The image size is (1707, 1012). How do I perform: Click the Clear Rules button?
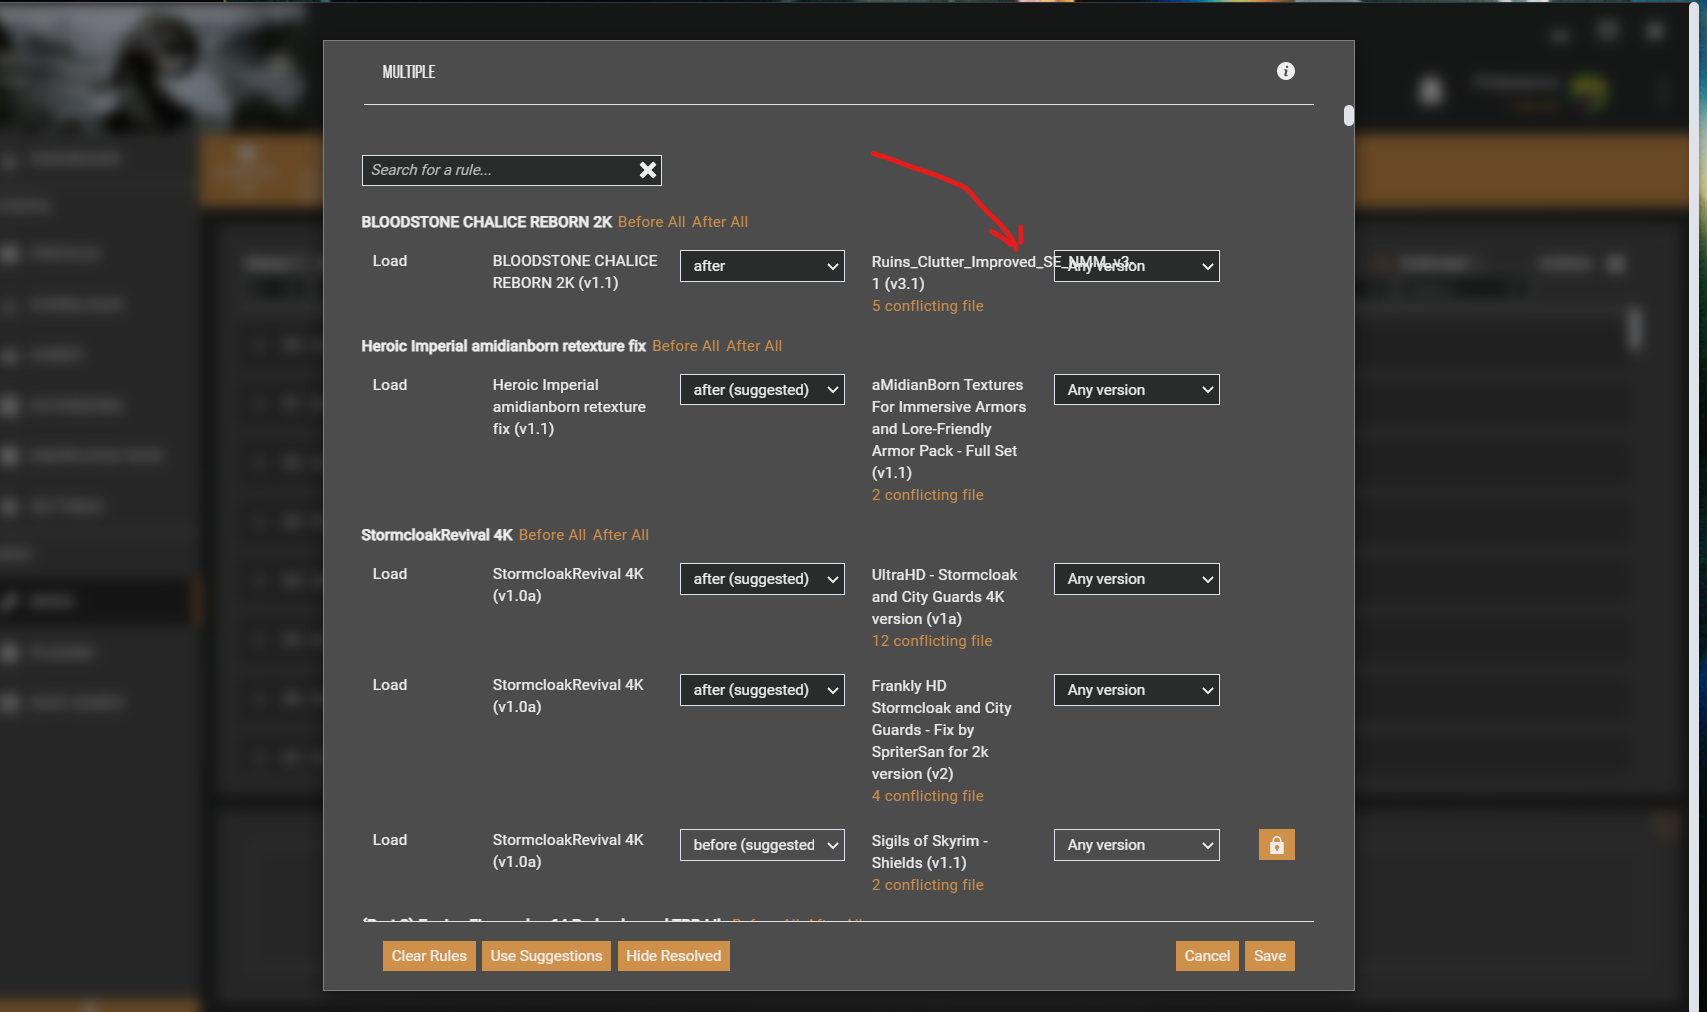429,955
